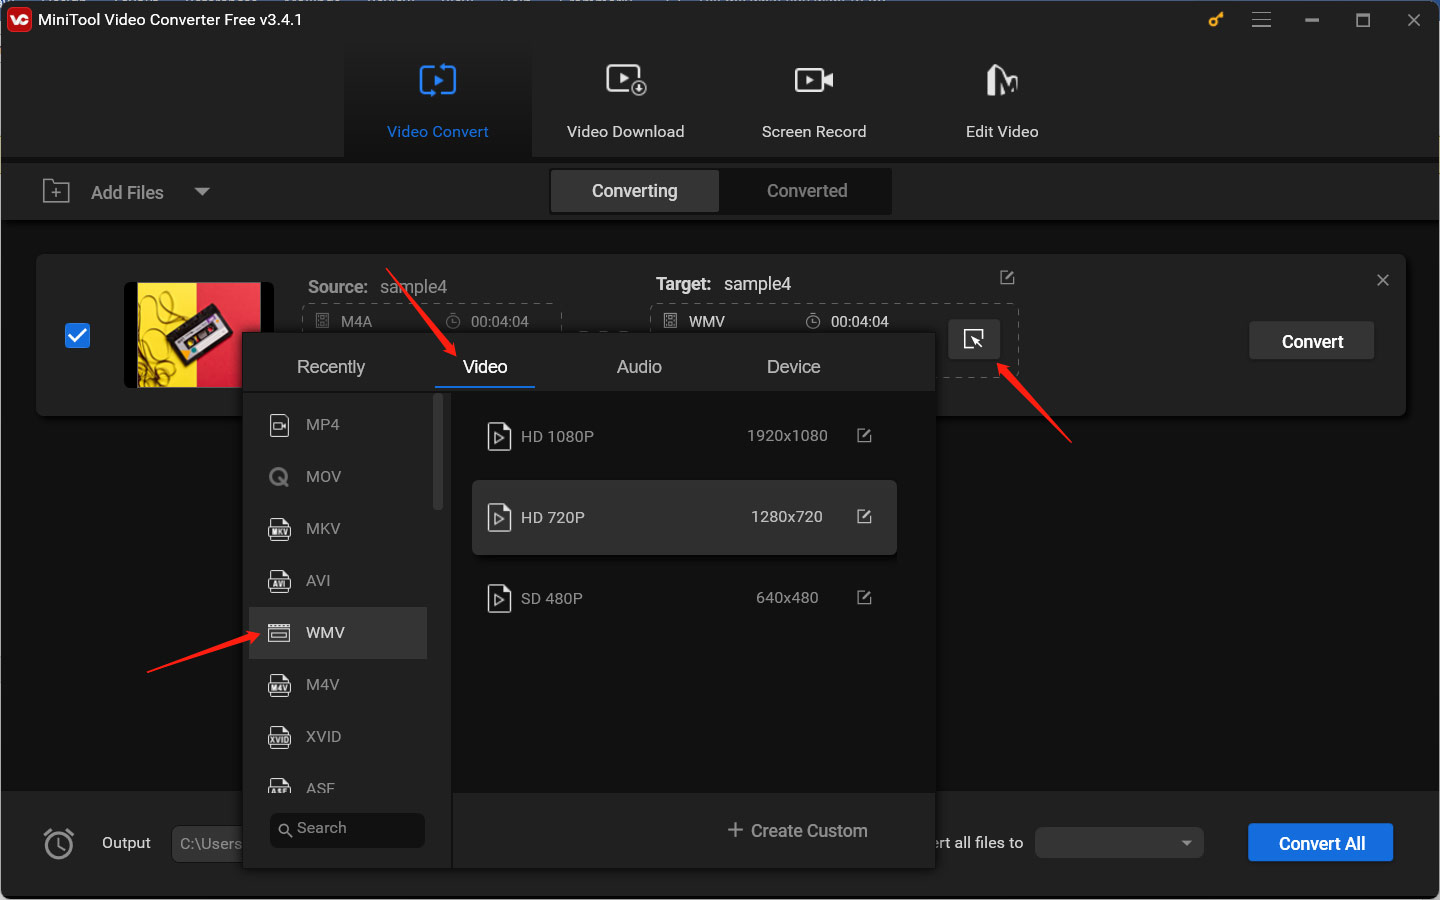Minimize the MiniTool window

[1312, 20]
